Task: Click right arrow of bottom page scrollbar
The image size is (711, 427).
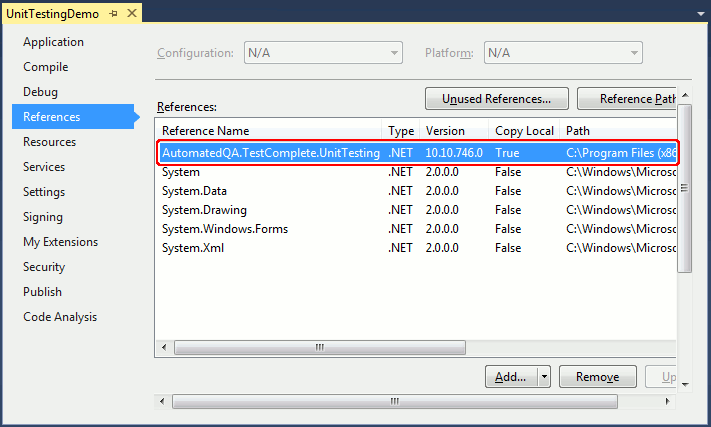Action: point(667,401)
